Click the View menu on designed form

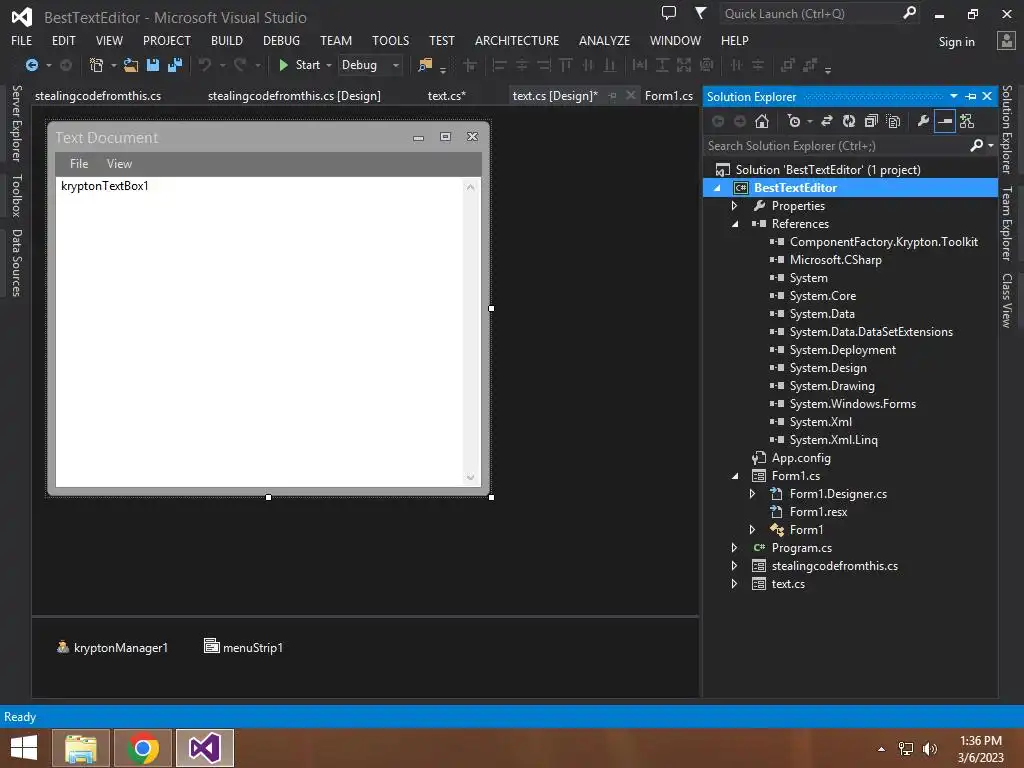[120, 163]
